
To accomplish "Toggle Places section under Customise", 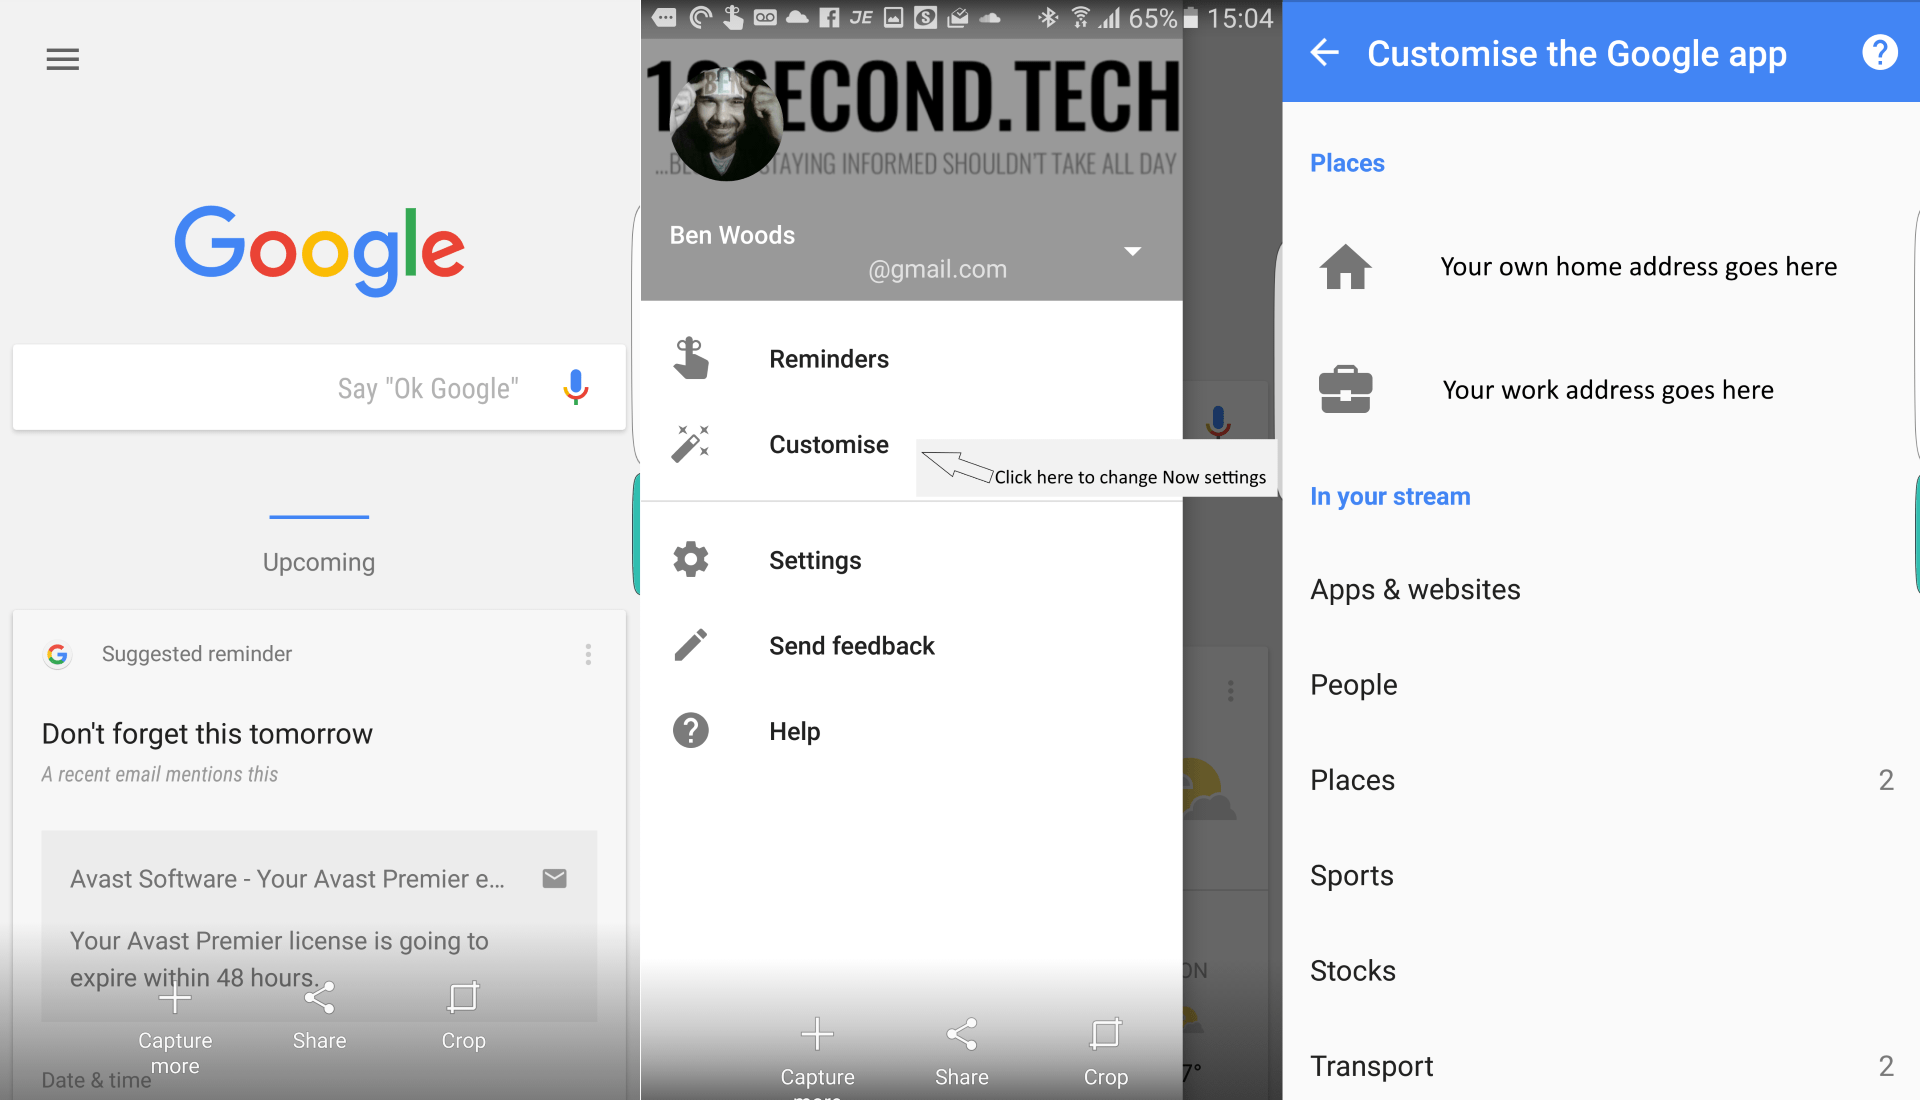I will tap(1348, 162).
